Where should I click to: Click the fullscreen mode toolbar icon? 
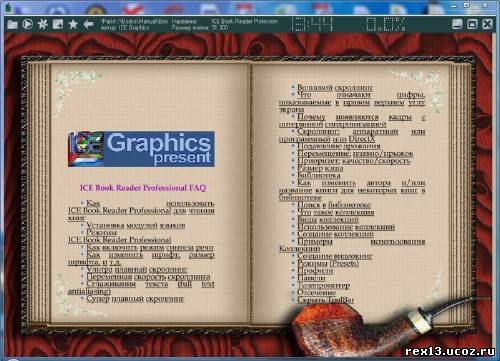point(58,24)
